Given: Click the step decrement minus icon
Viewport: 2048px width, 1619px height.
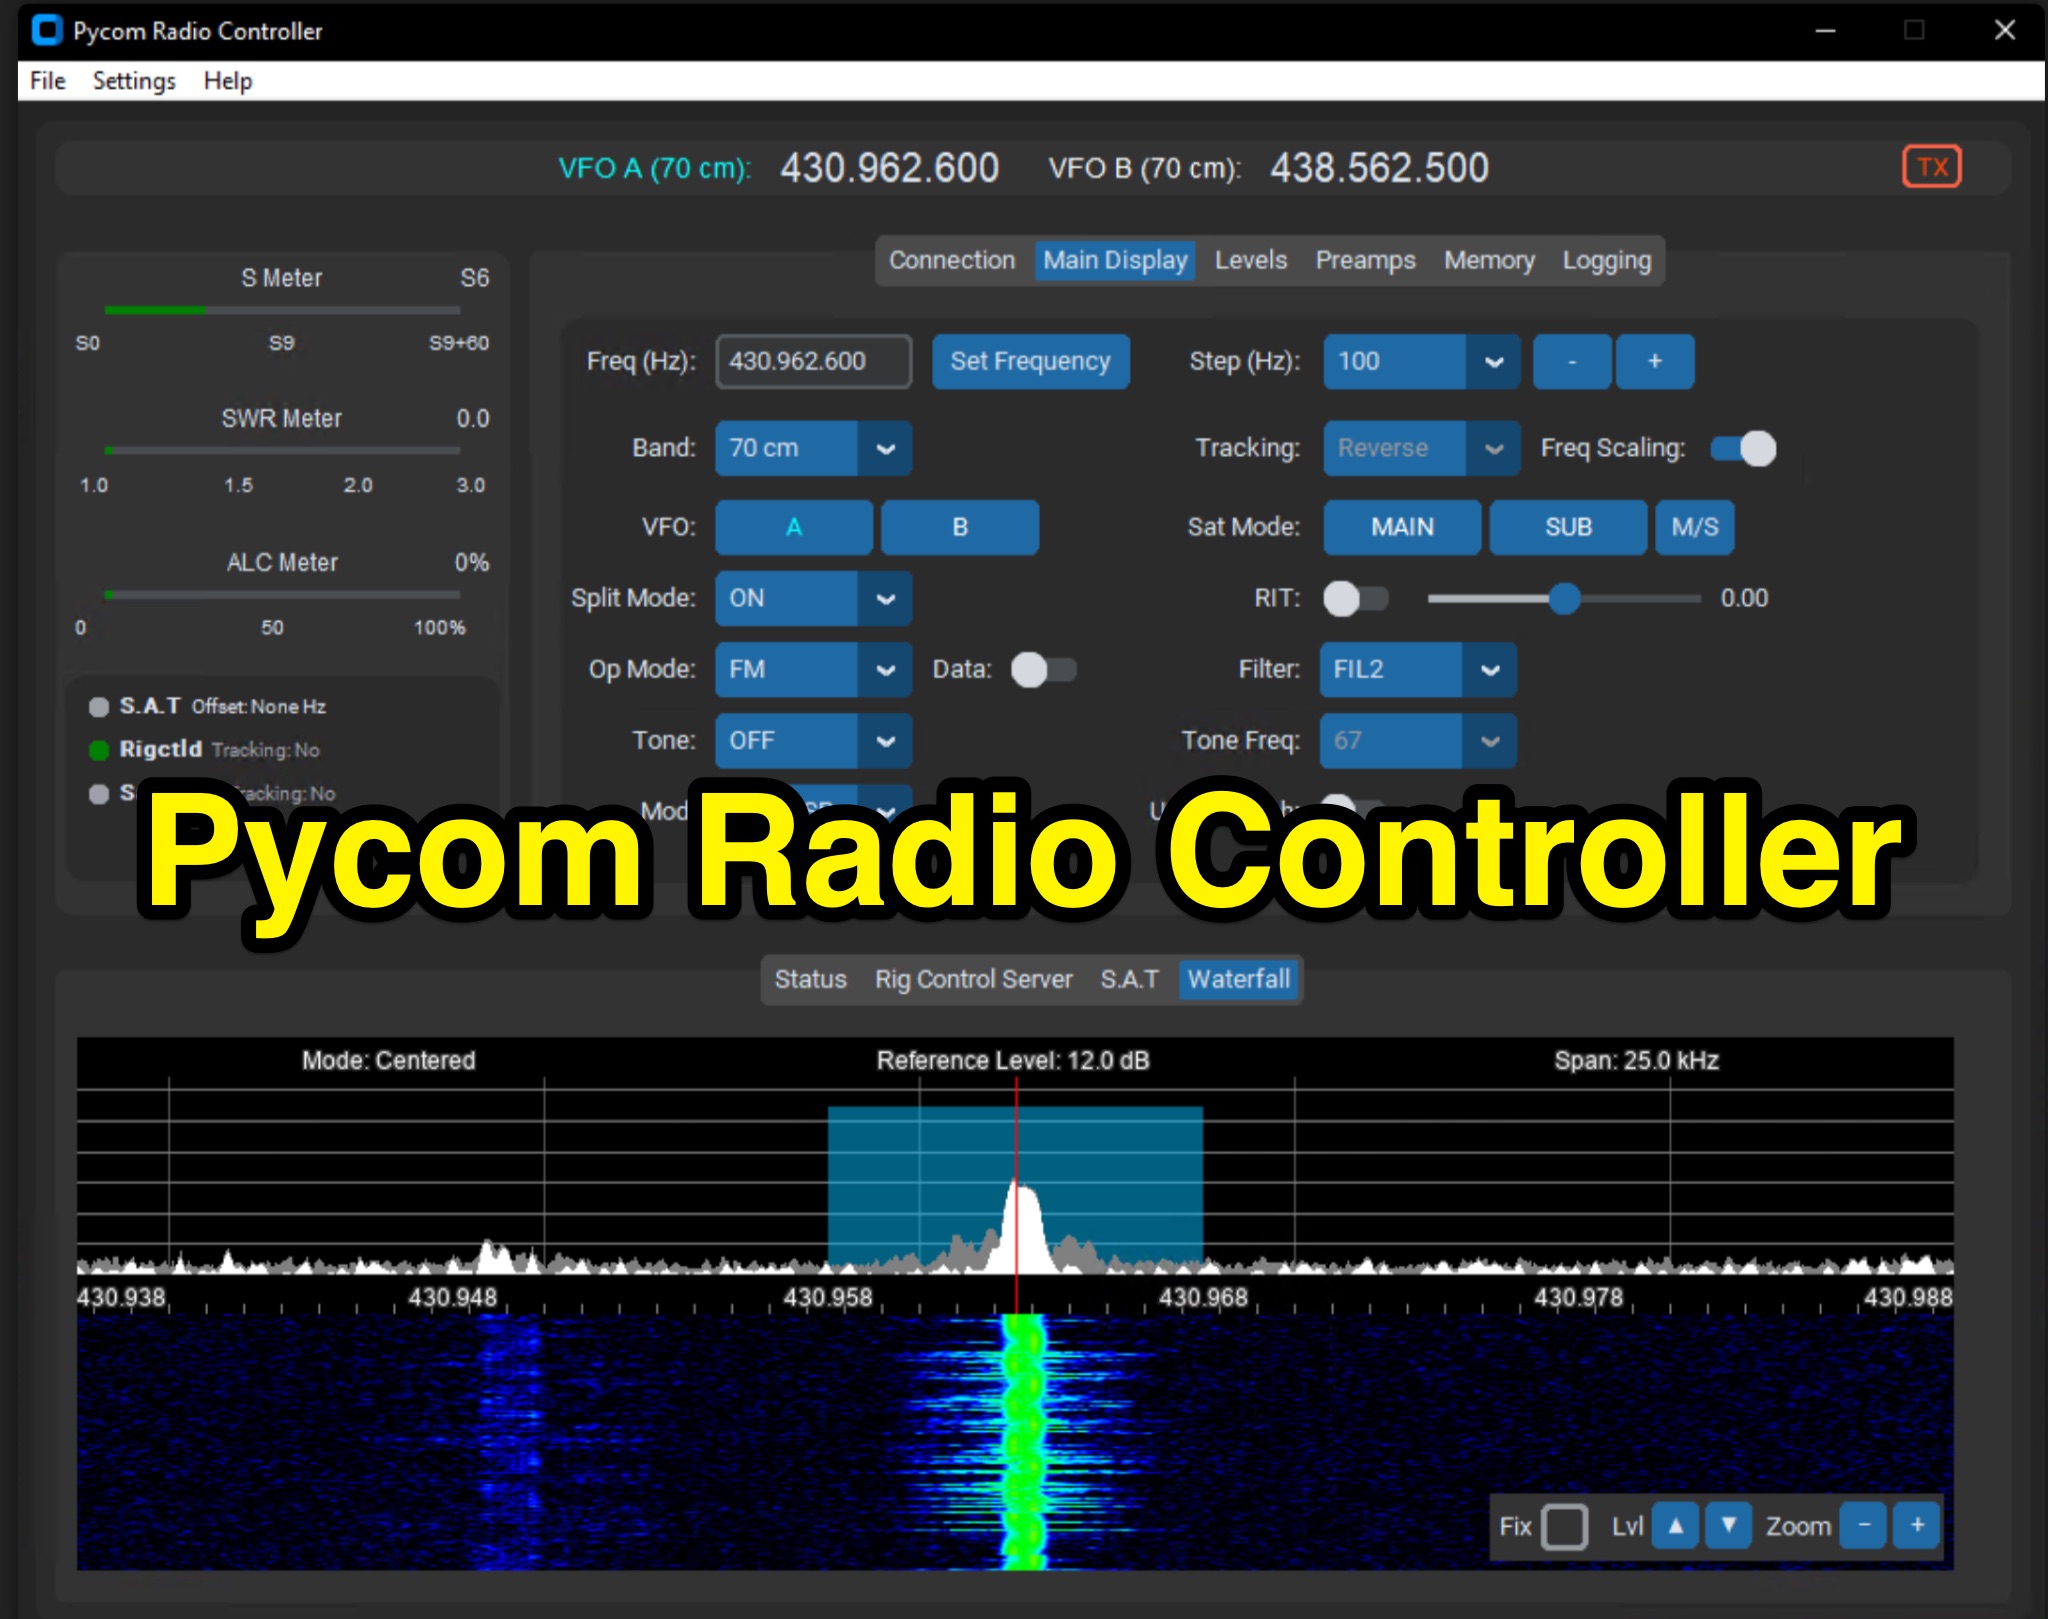Looking at the screenshot, I should 1572,362.
